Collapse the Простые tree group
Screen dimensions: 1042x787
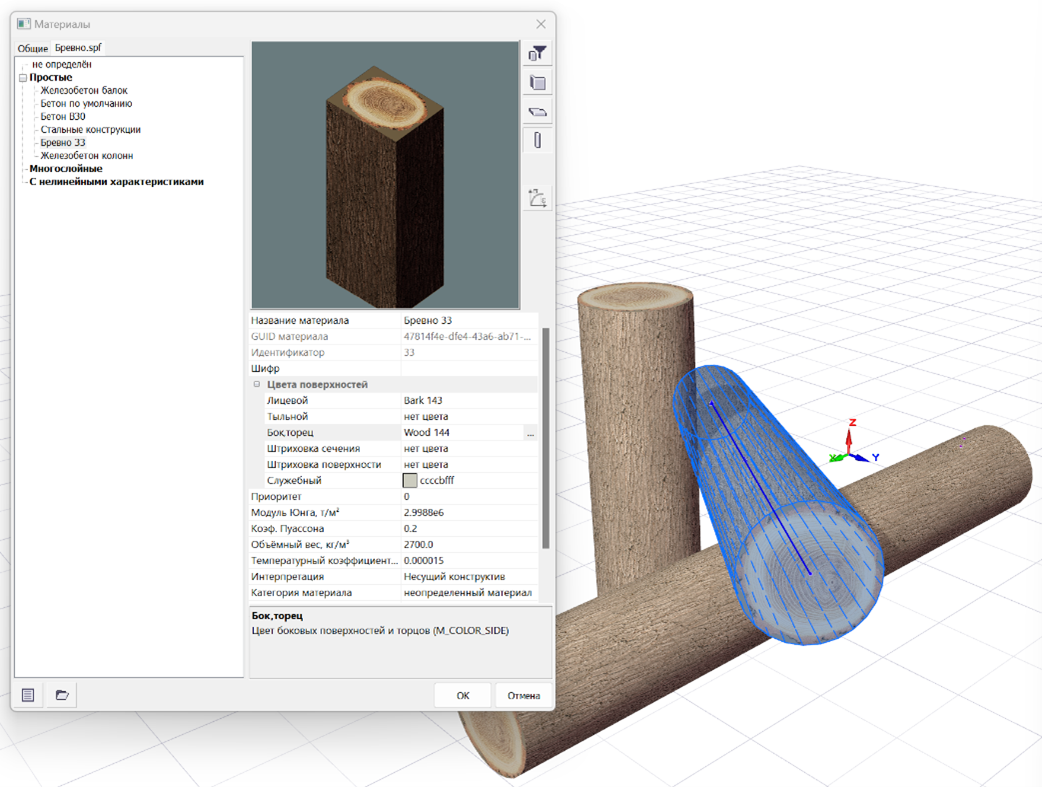point(23,78)
